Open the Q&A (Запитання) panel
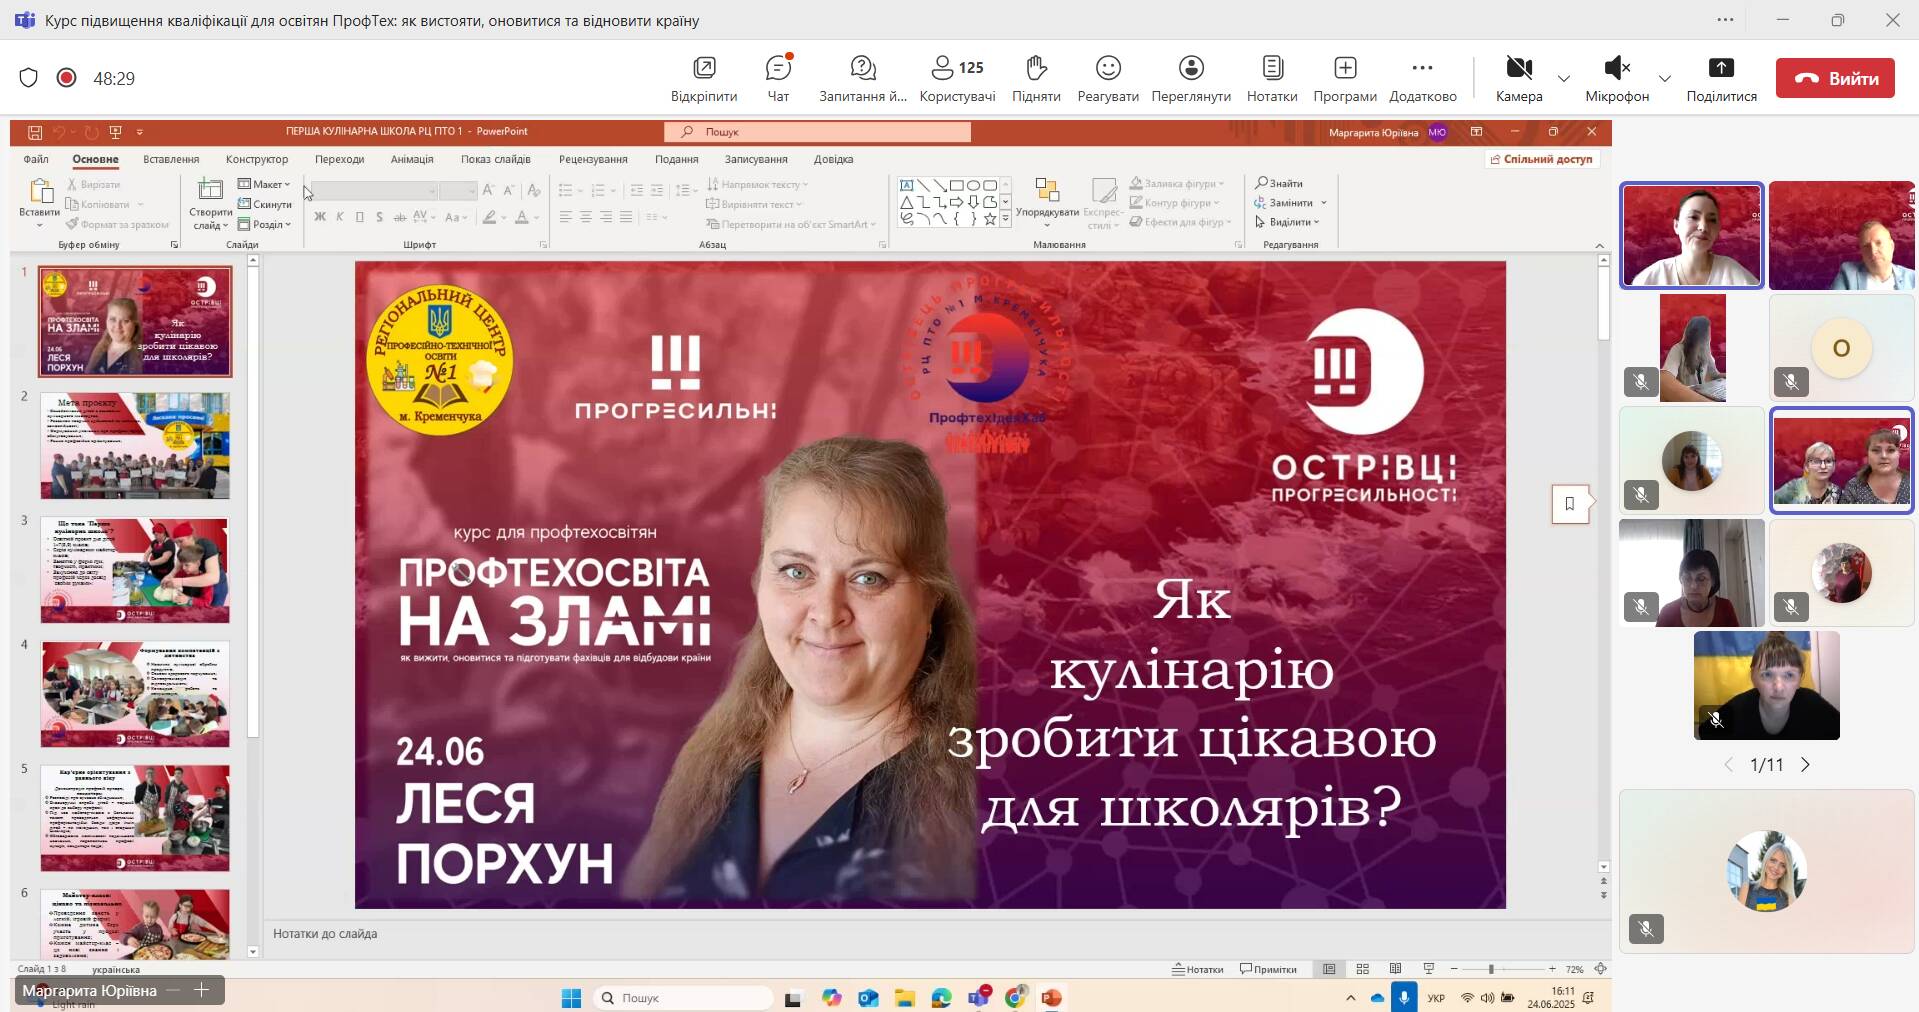1919x1012 pixels. tap(862, 78)
